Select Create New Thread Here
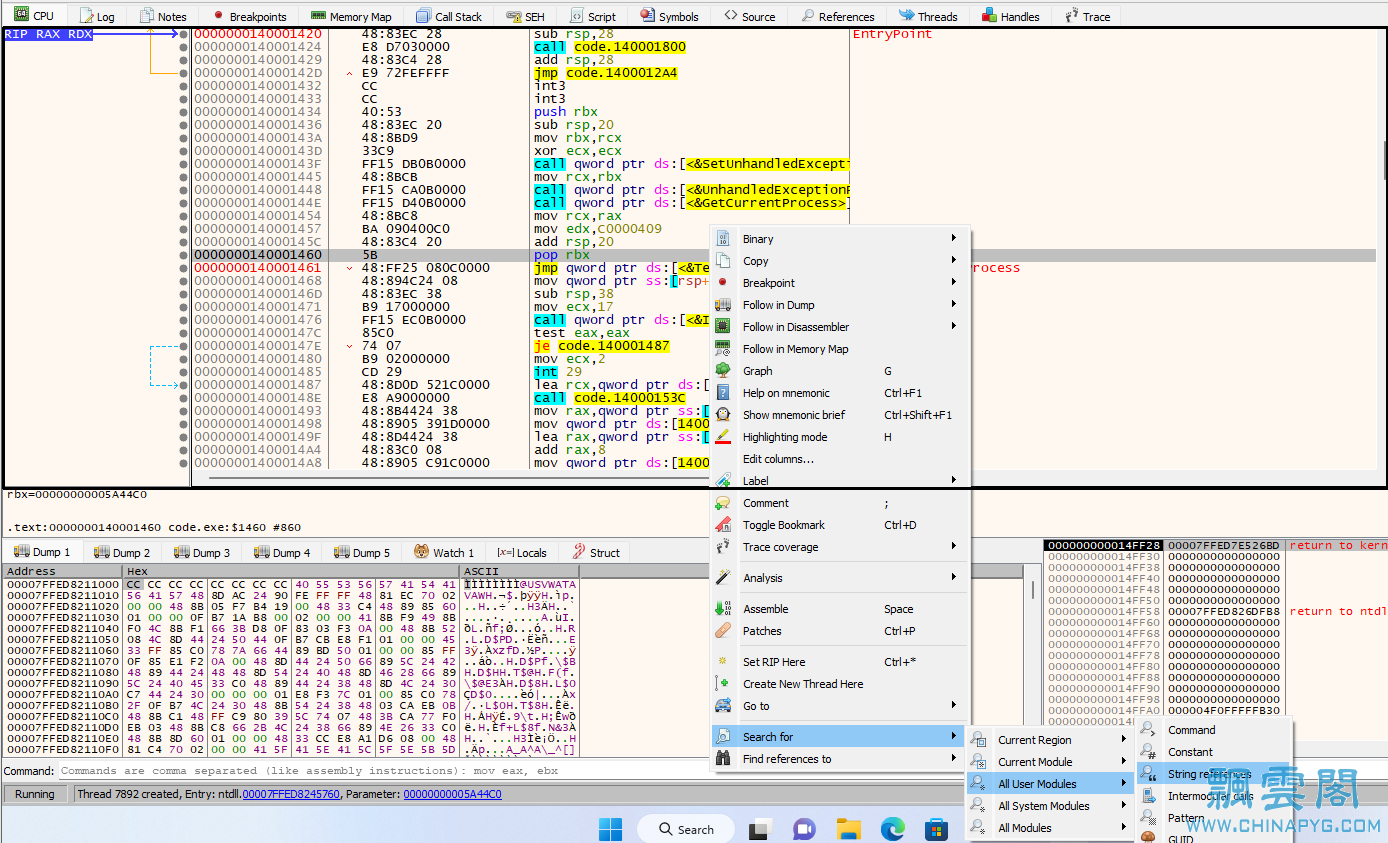1388x843 pixels. pyautogui.click(x=840, y=684)
